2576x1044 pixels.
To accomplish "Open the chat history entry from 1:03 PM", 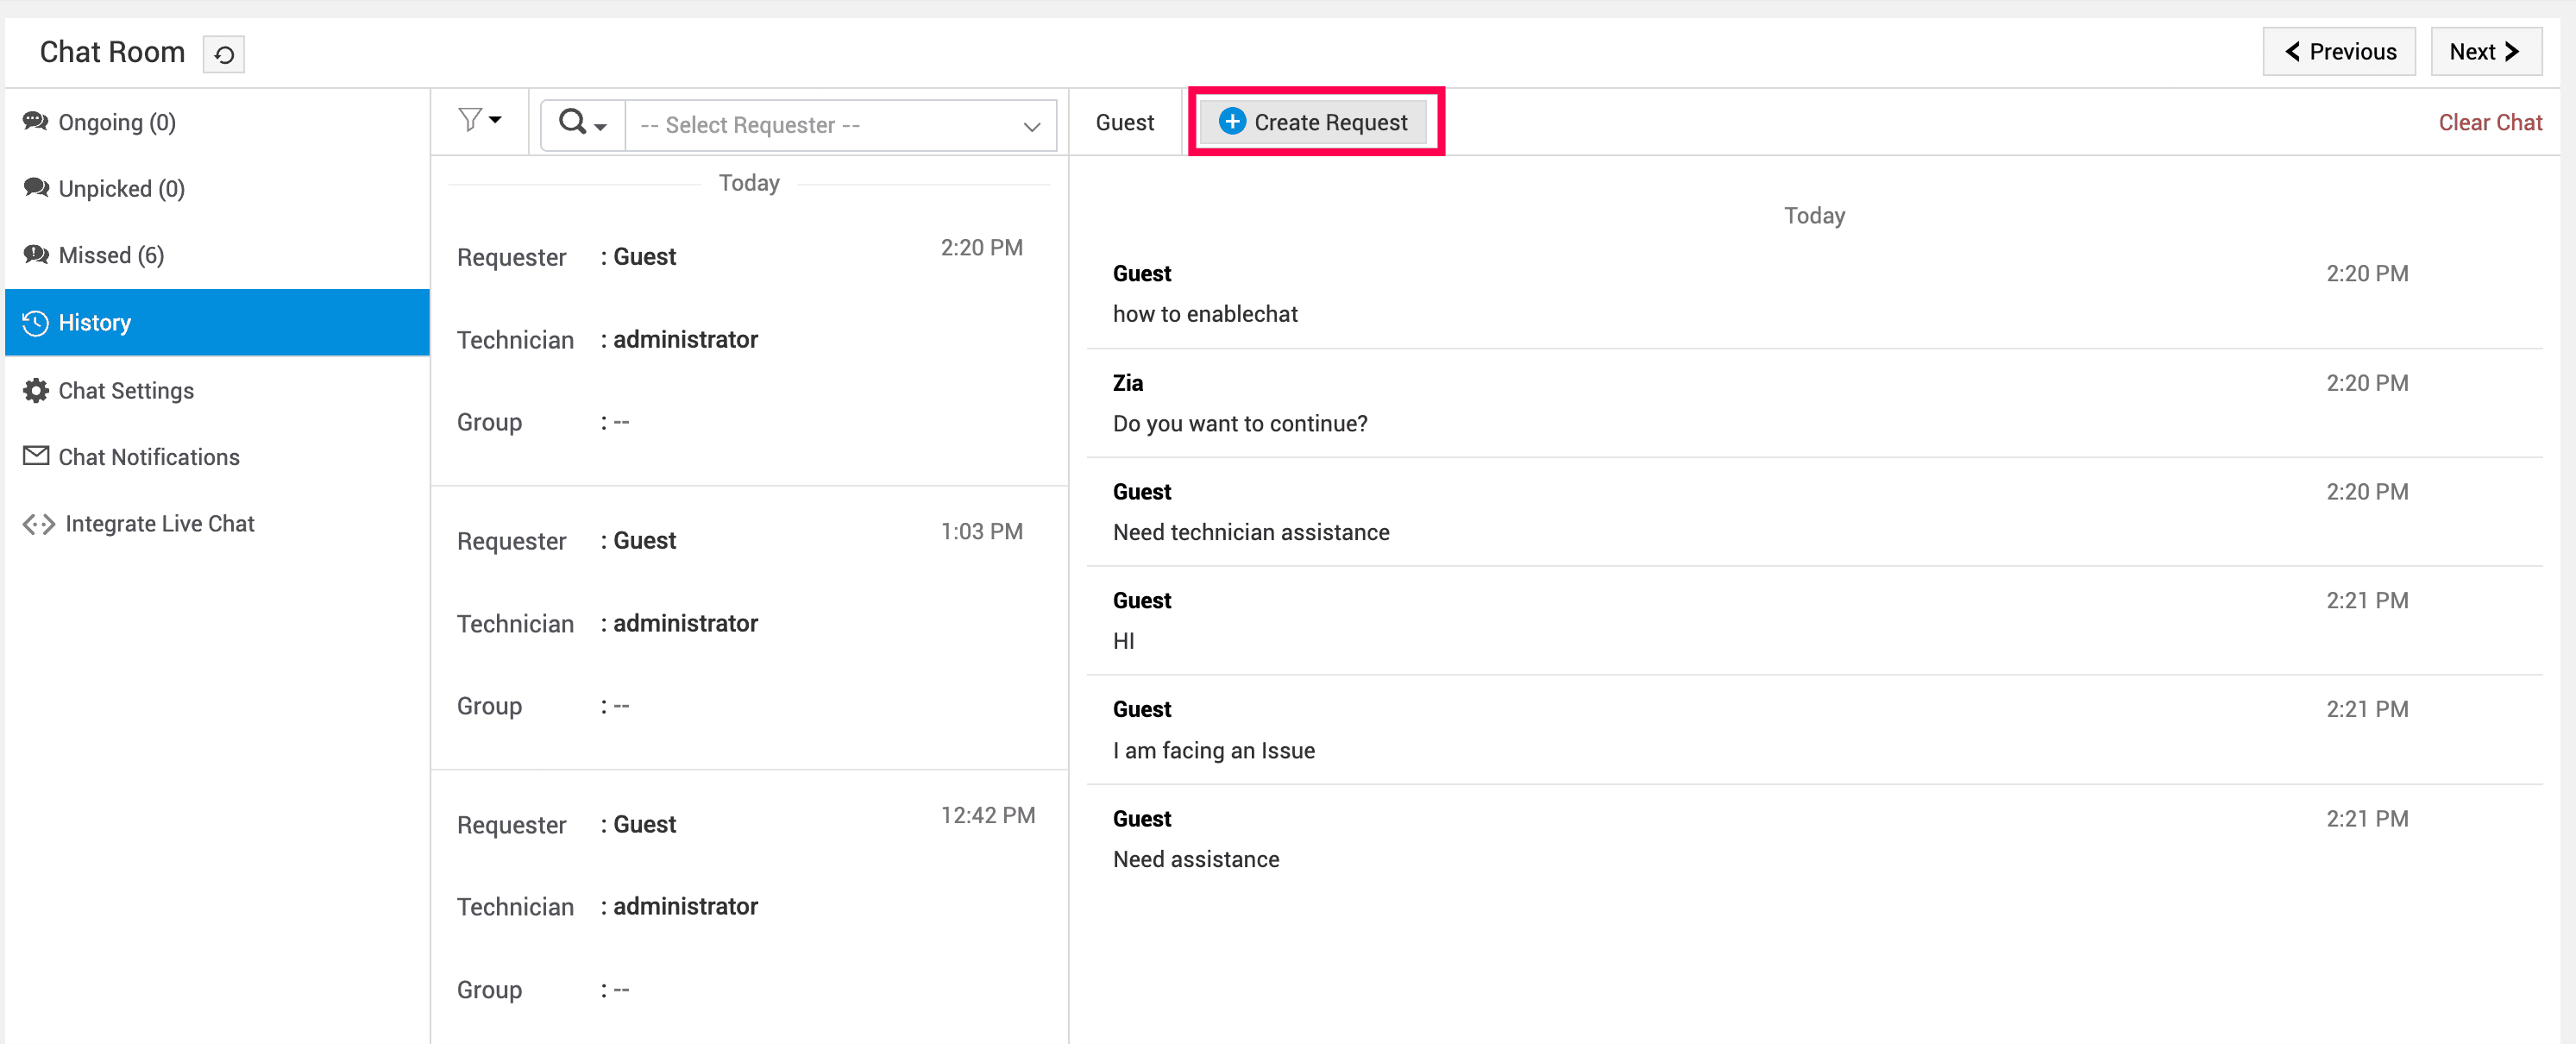I will coord(749,627).
